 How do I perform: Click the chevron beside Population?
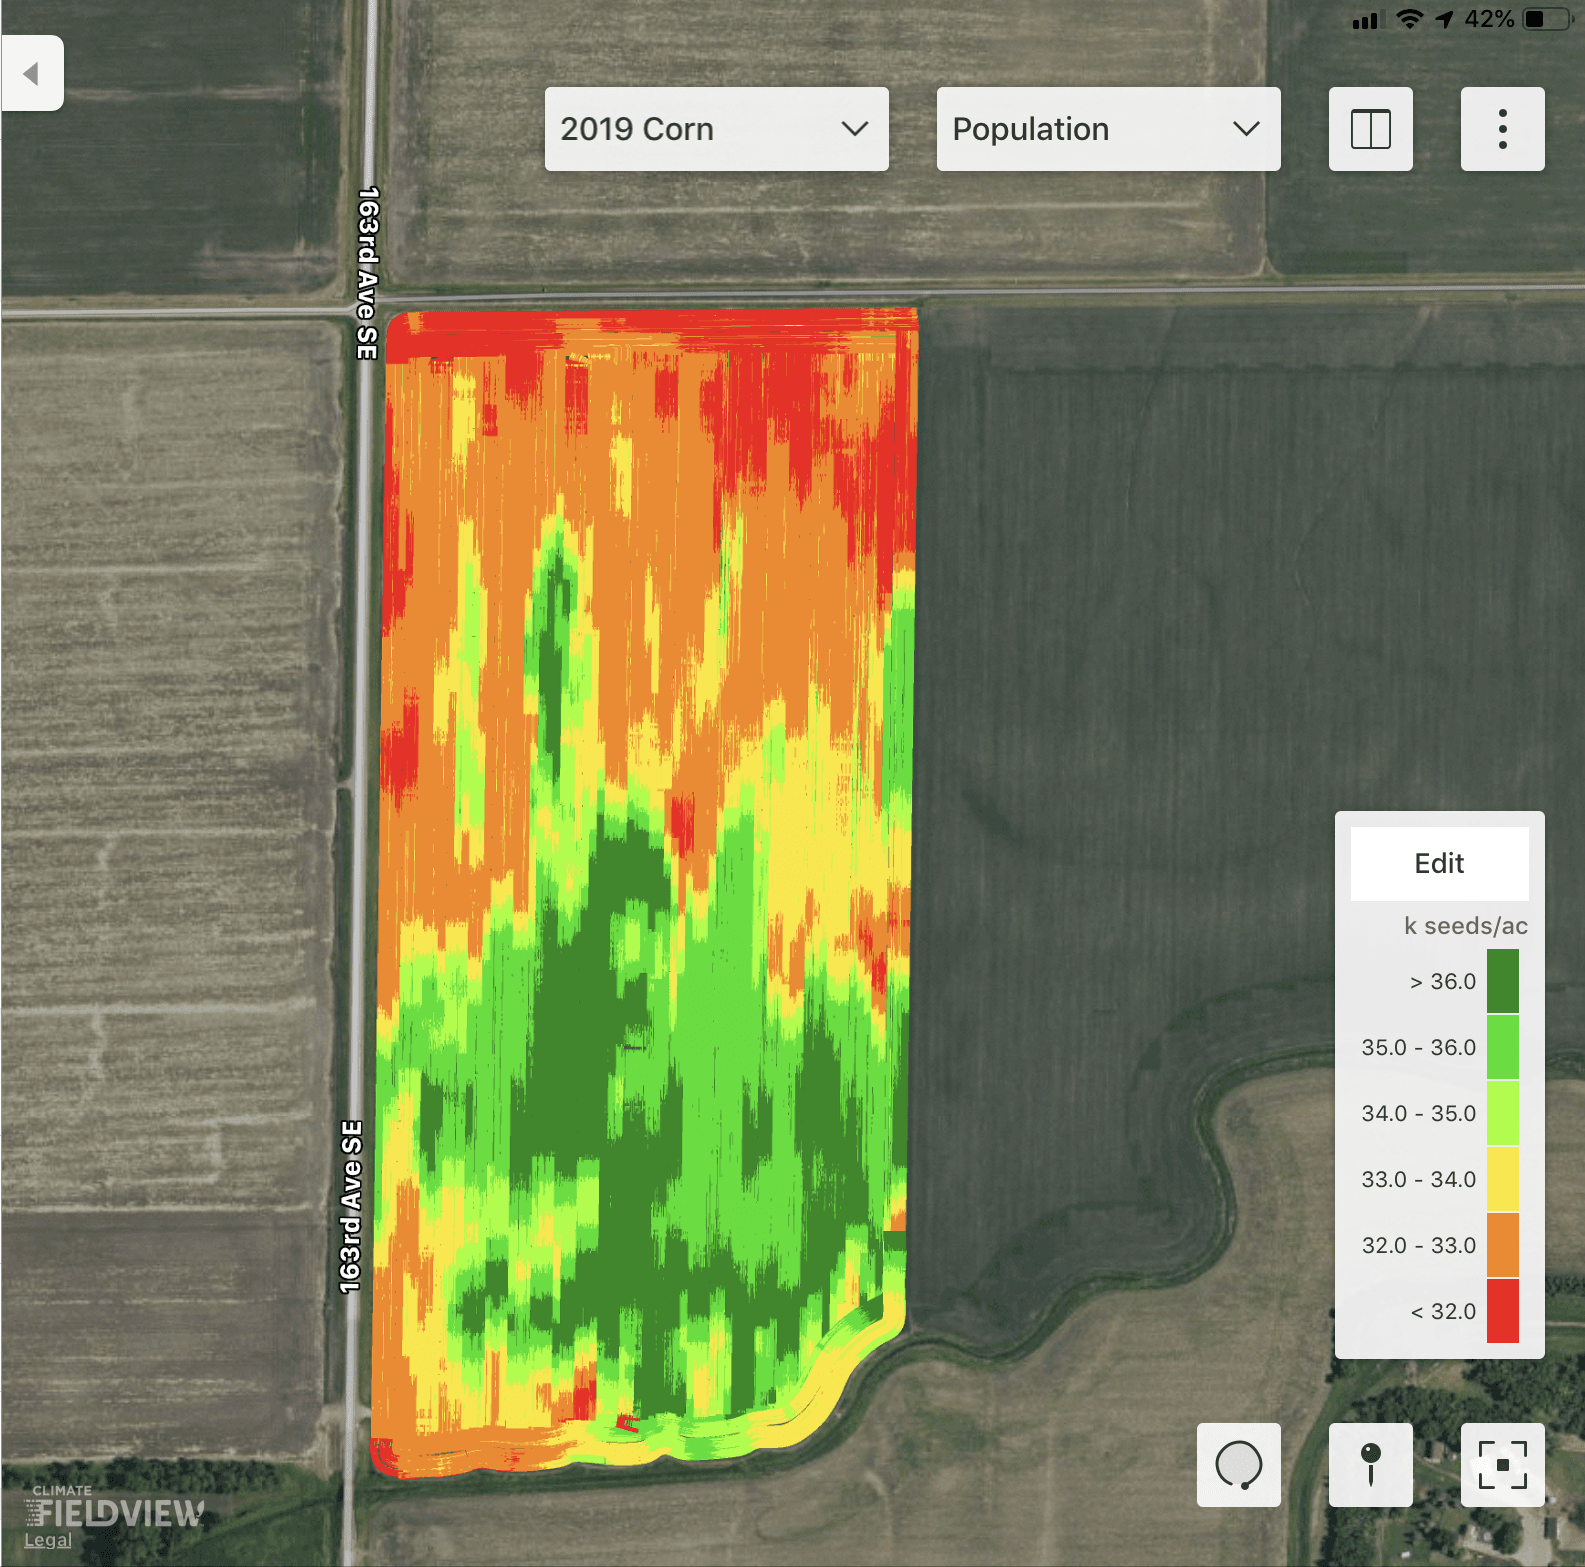tap(1246, 129)
